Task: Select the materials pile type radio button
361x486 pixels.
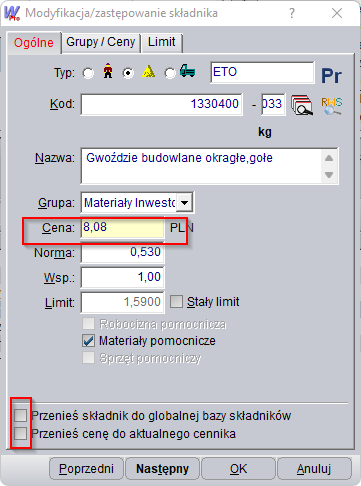Action: pyautogui.click(x=128, y=73)
